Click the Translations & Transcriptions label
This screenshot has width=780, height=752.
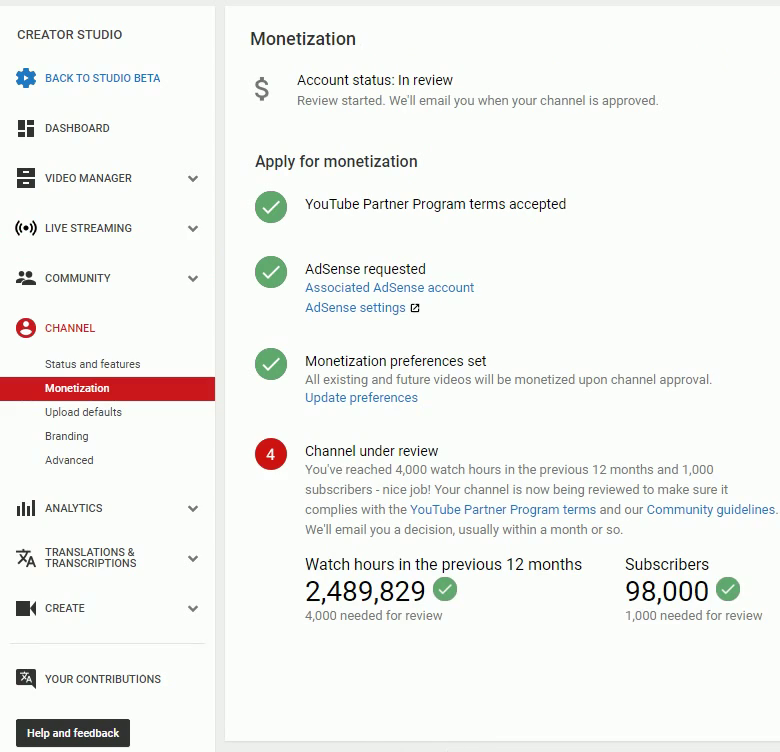pyautogui.click(x=91, y=558)
